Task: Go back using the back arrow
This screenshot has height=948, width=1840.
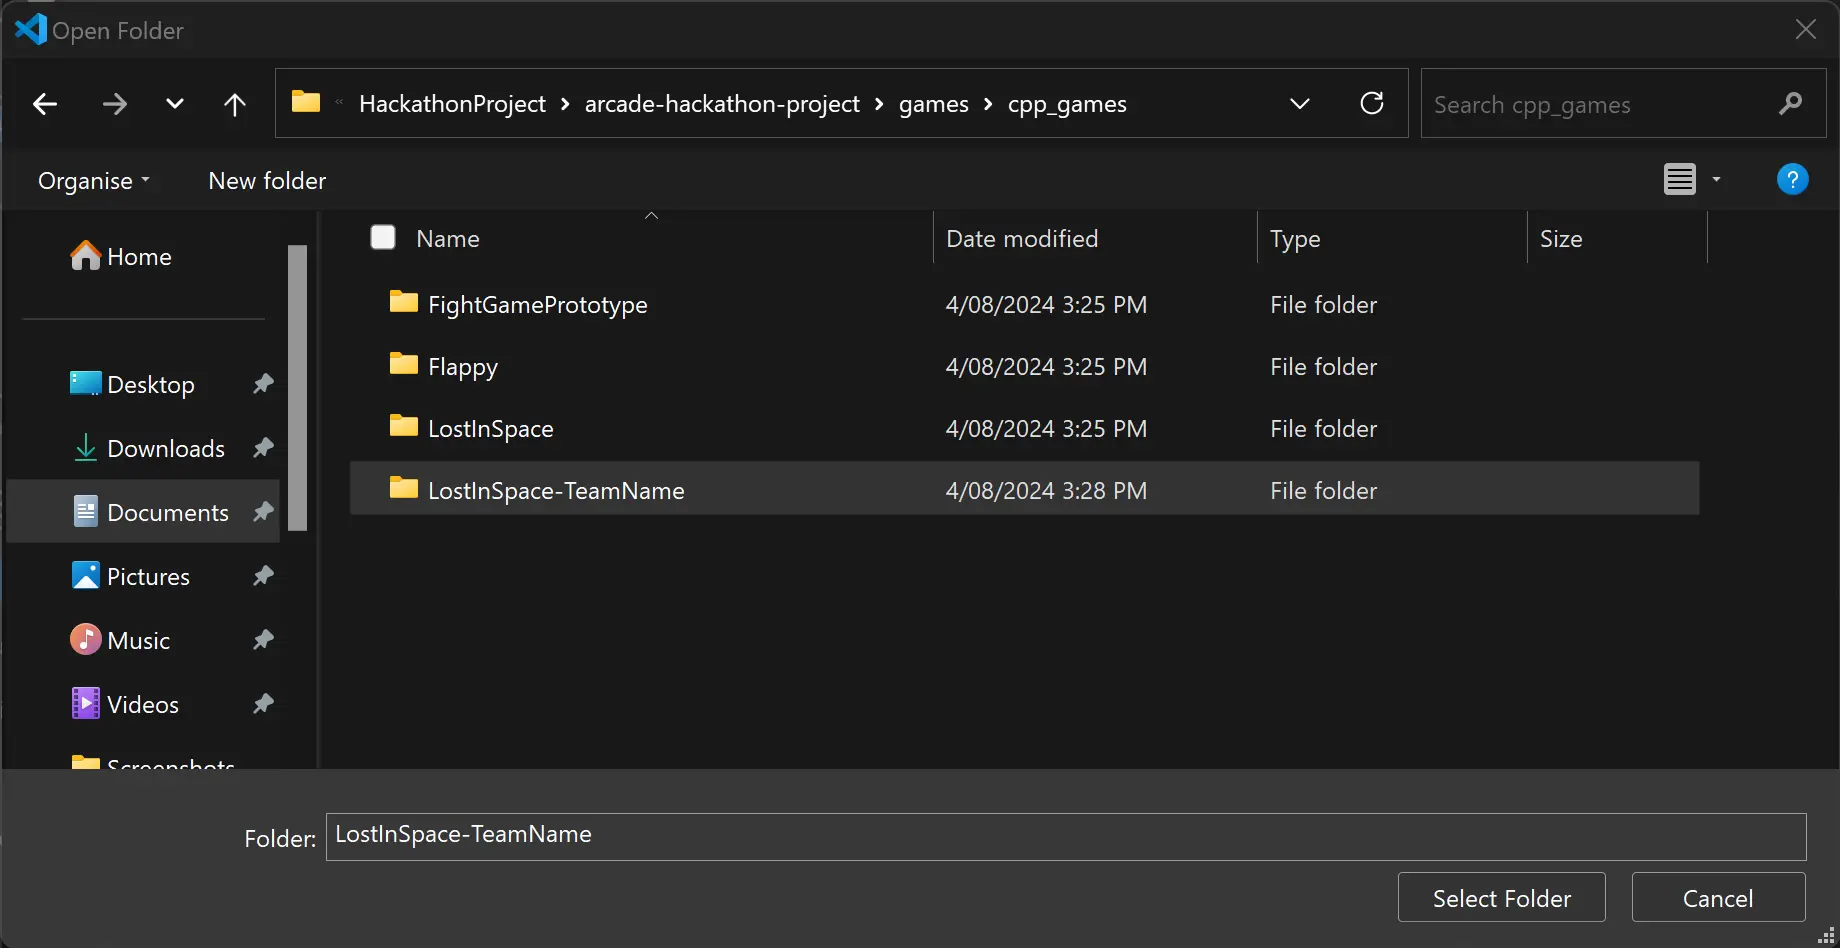Action: [45, 104]
